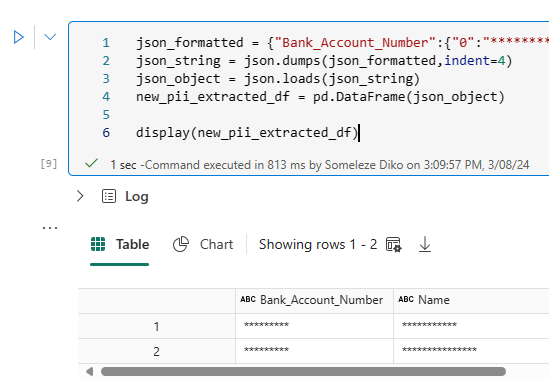The height and width of the screenshot is (379, 549).
Task: Click the Name column header
Action: (471, 300)
